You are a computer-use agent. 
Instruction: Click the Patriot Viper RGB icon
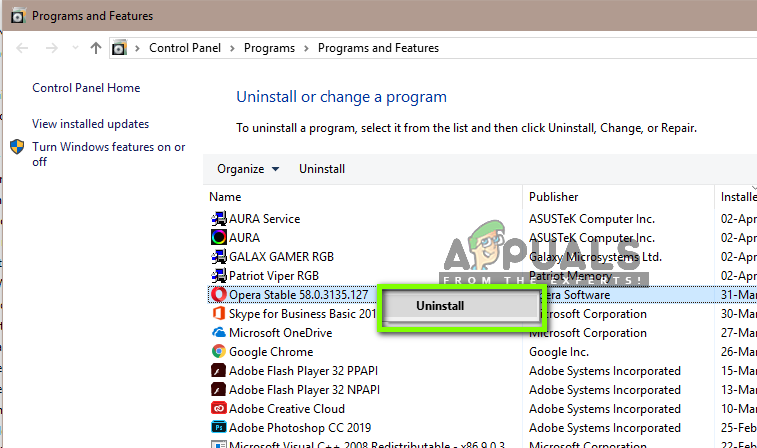pos(219,276)
